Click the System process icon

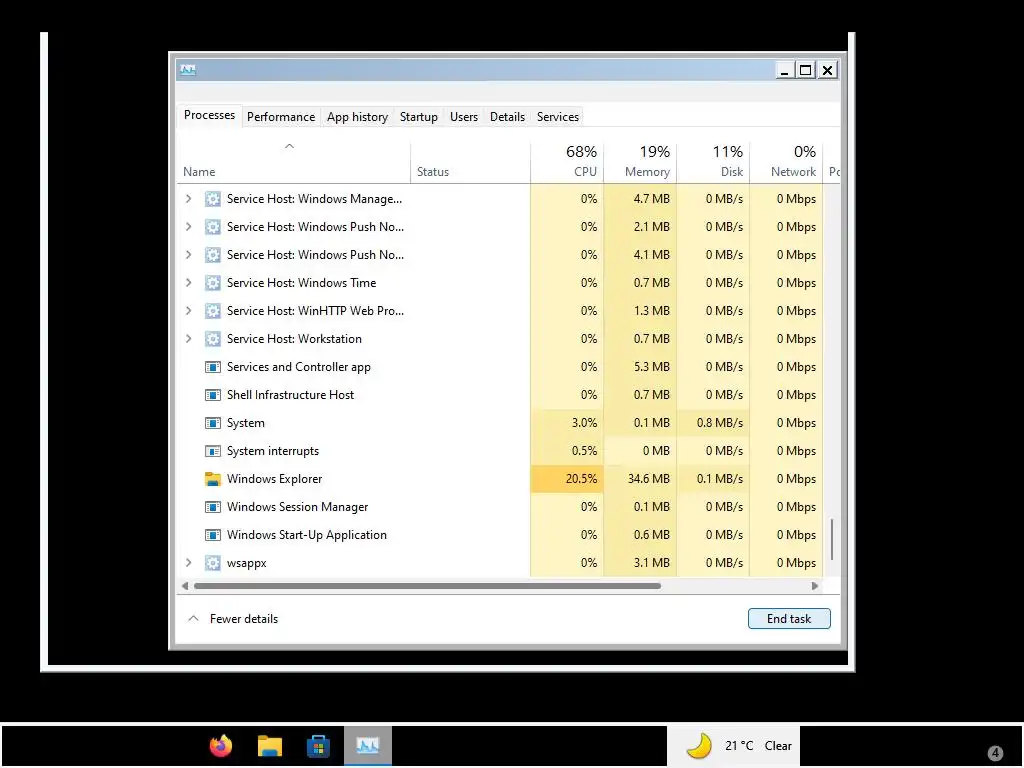212,423
